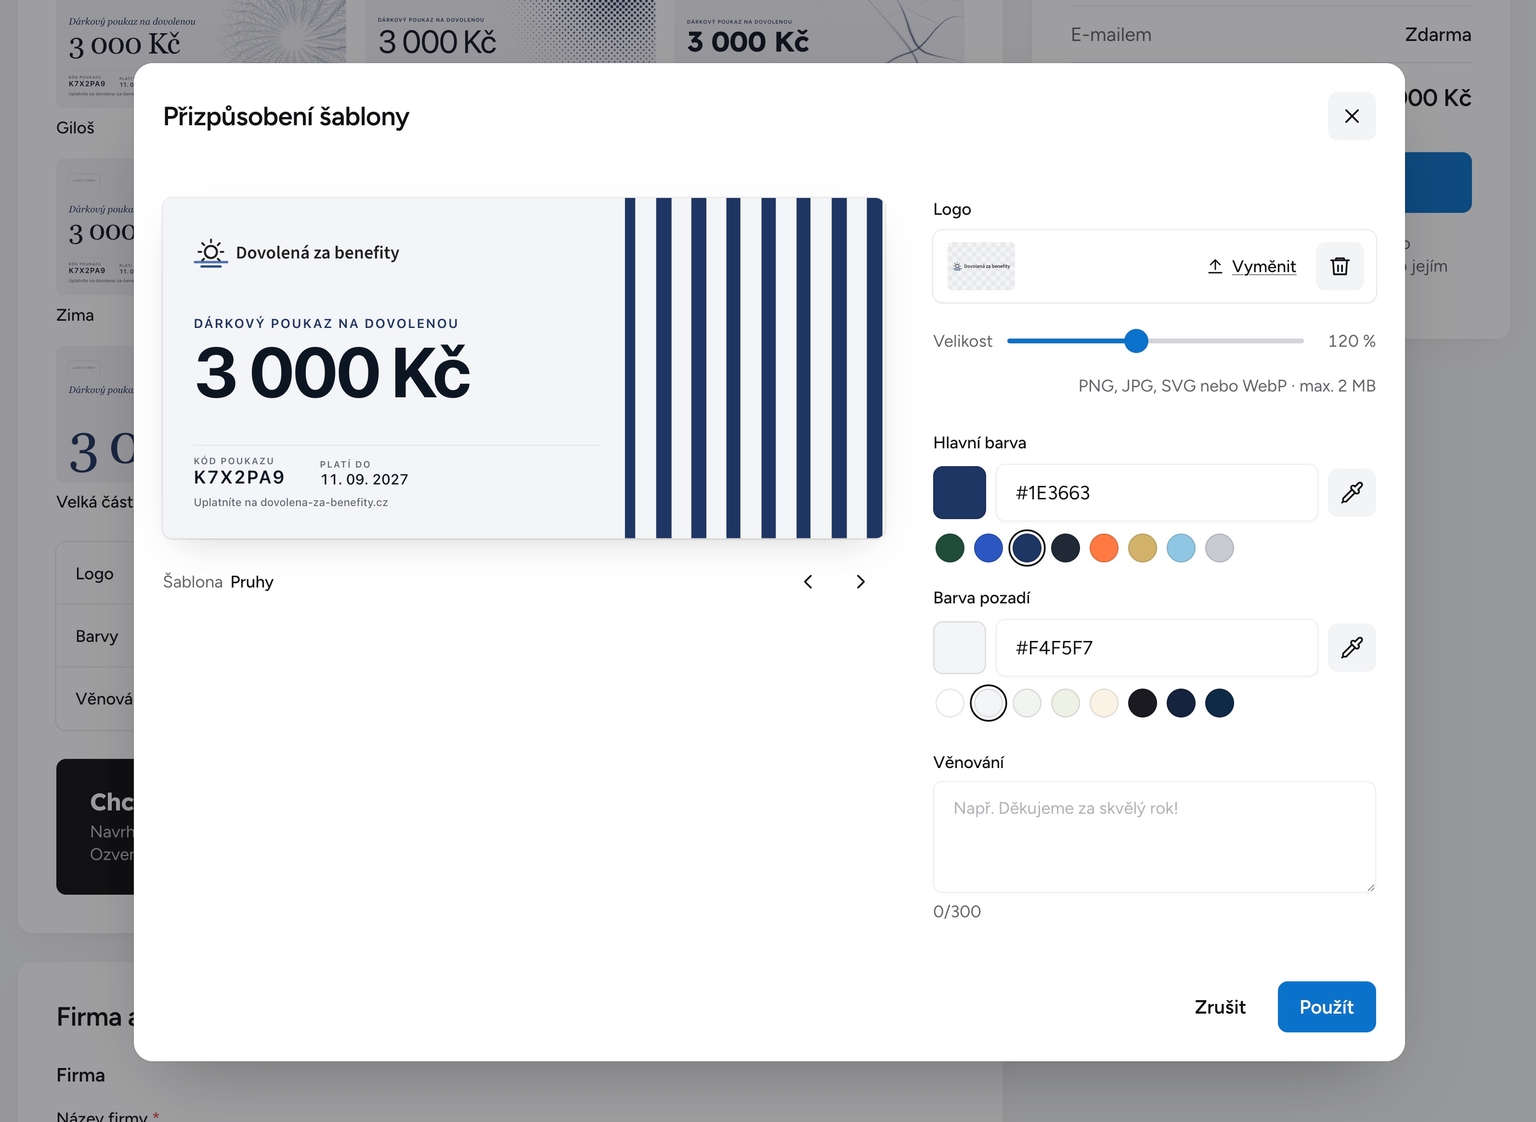Go to next template with right arrow

click(860, 581)
